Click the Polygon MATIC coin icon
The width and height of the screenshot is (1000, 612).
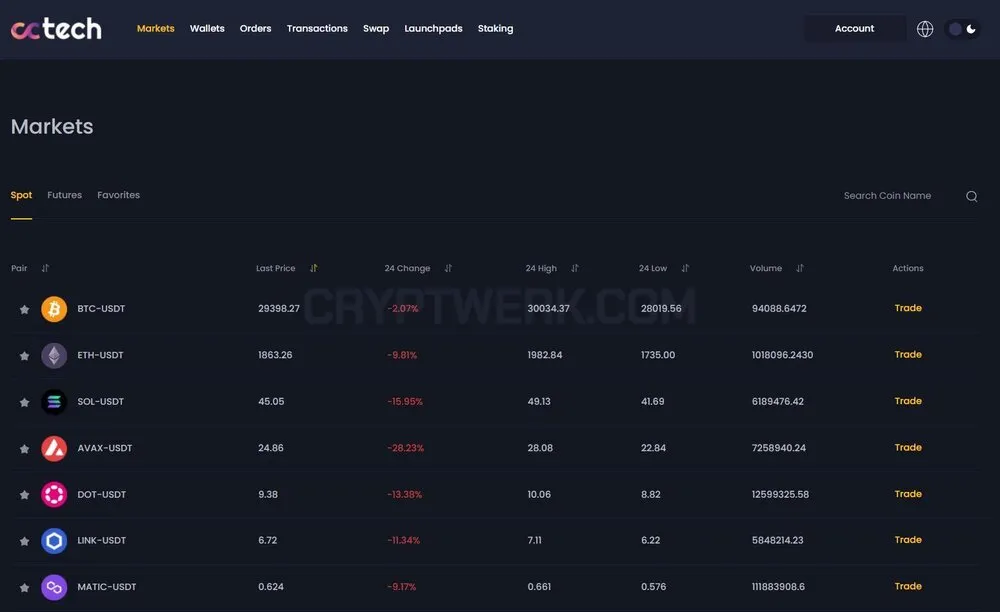pyautogui.click(x=54, y=587)
